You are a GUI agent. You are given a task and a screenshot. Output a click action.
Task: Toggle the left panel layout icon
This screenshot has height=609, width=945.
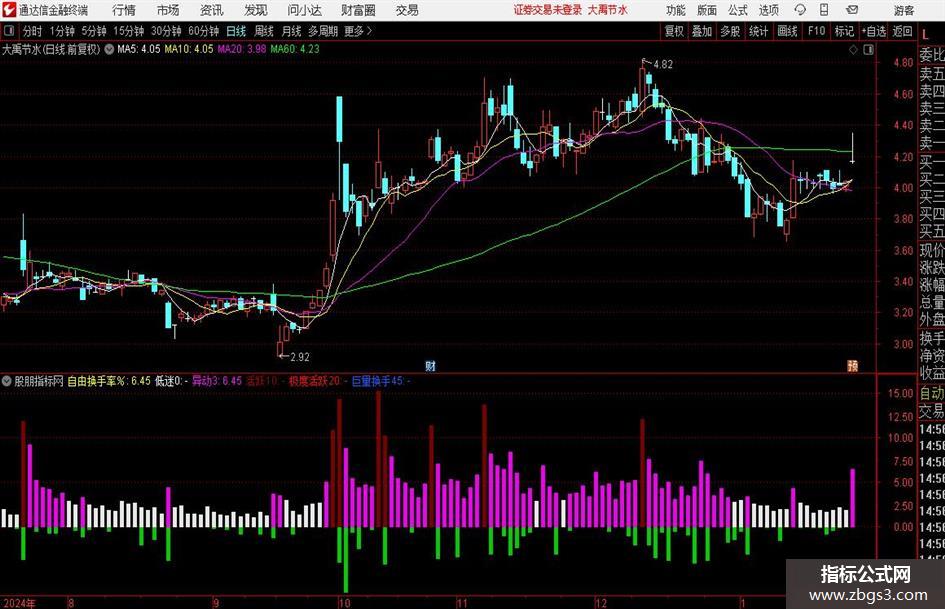8,31
